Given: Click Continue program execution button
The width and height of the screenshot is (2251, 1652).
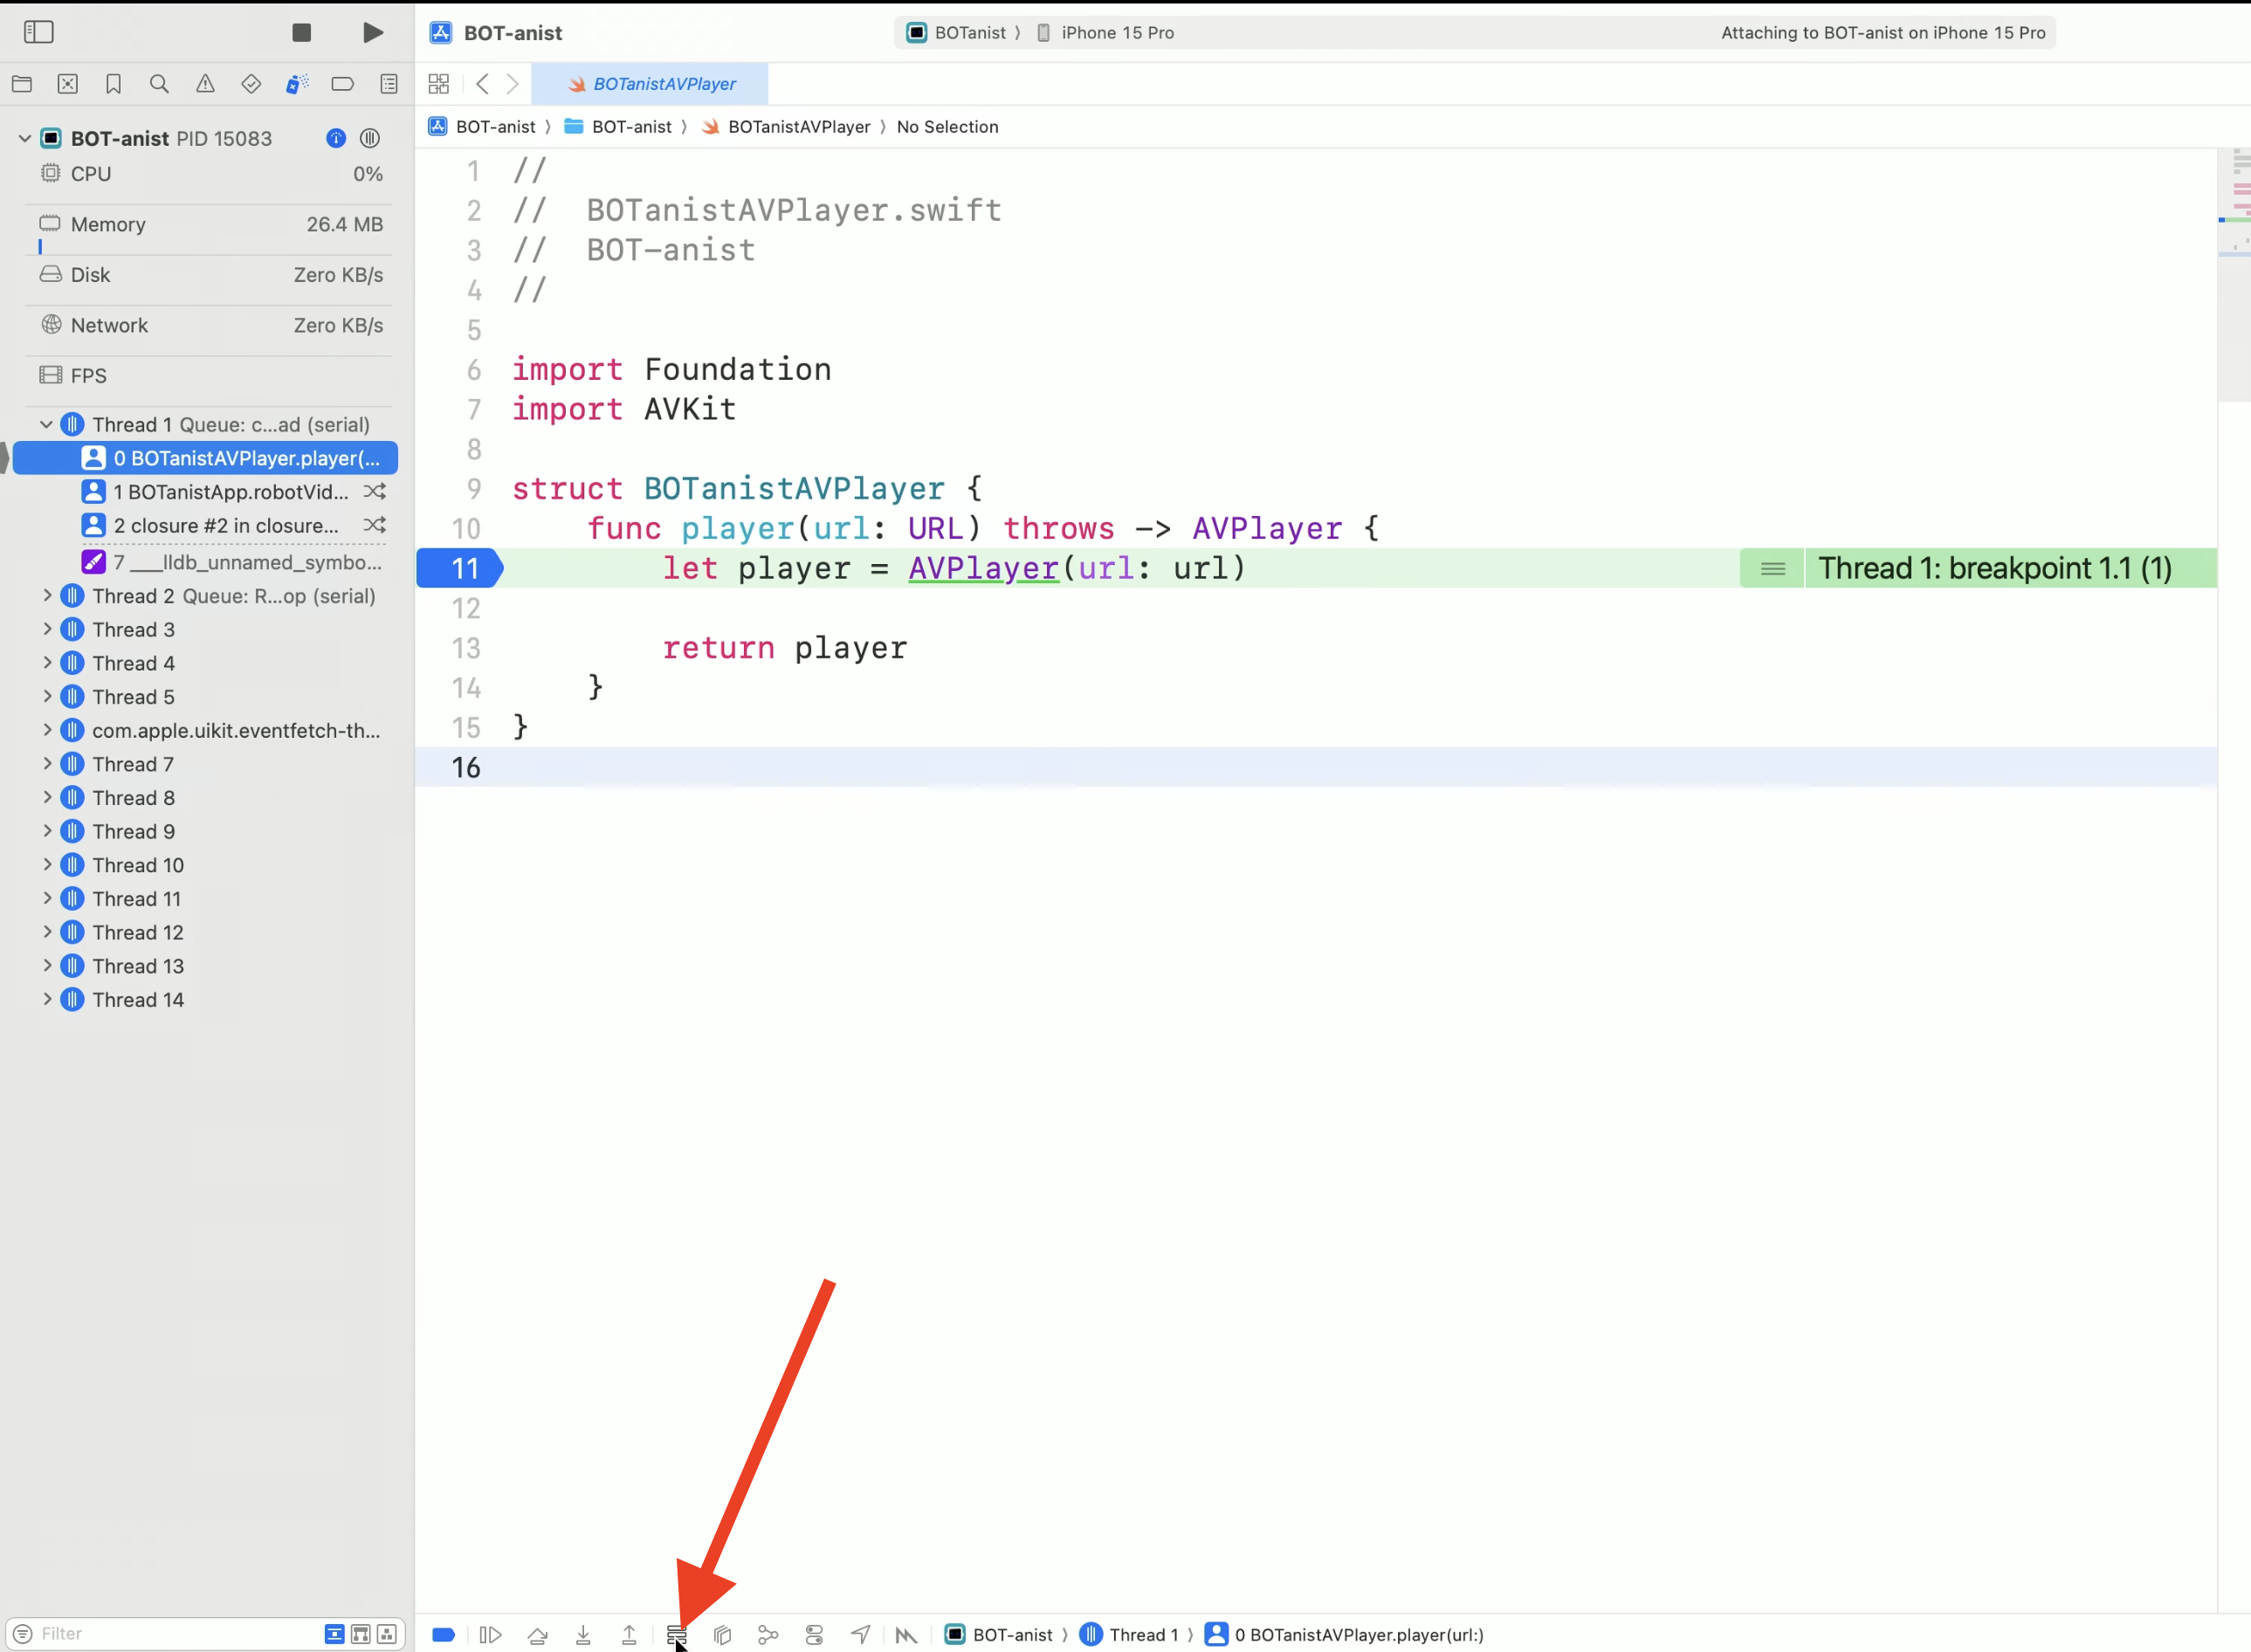Looking at the screenshot, I should click(490, 1635).
